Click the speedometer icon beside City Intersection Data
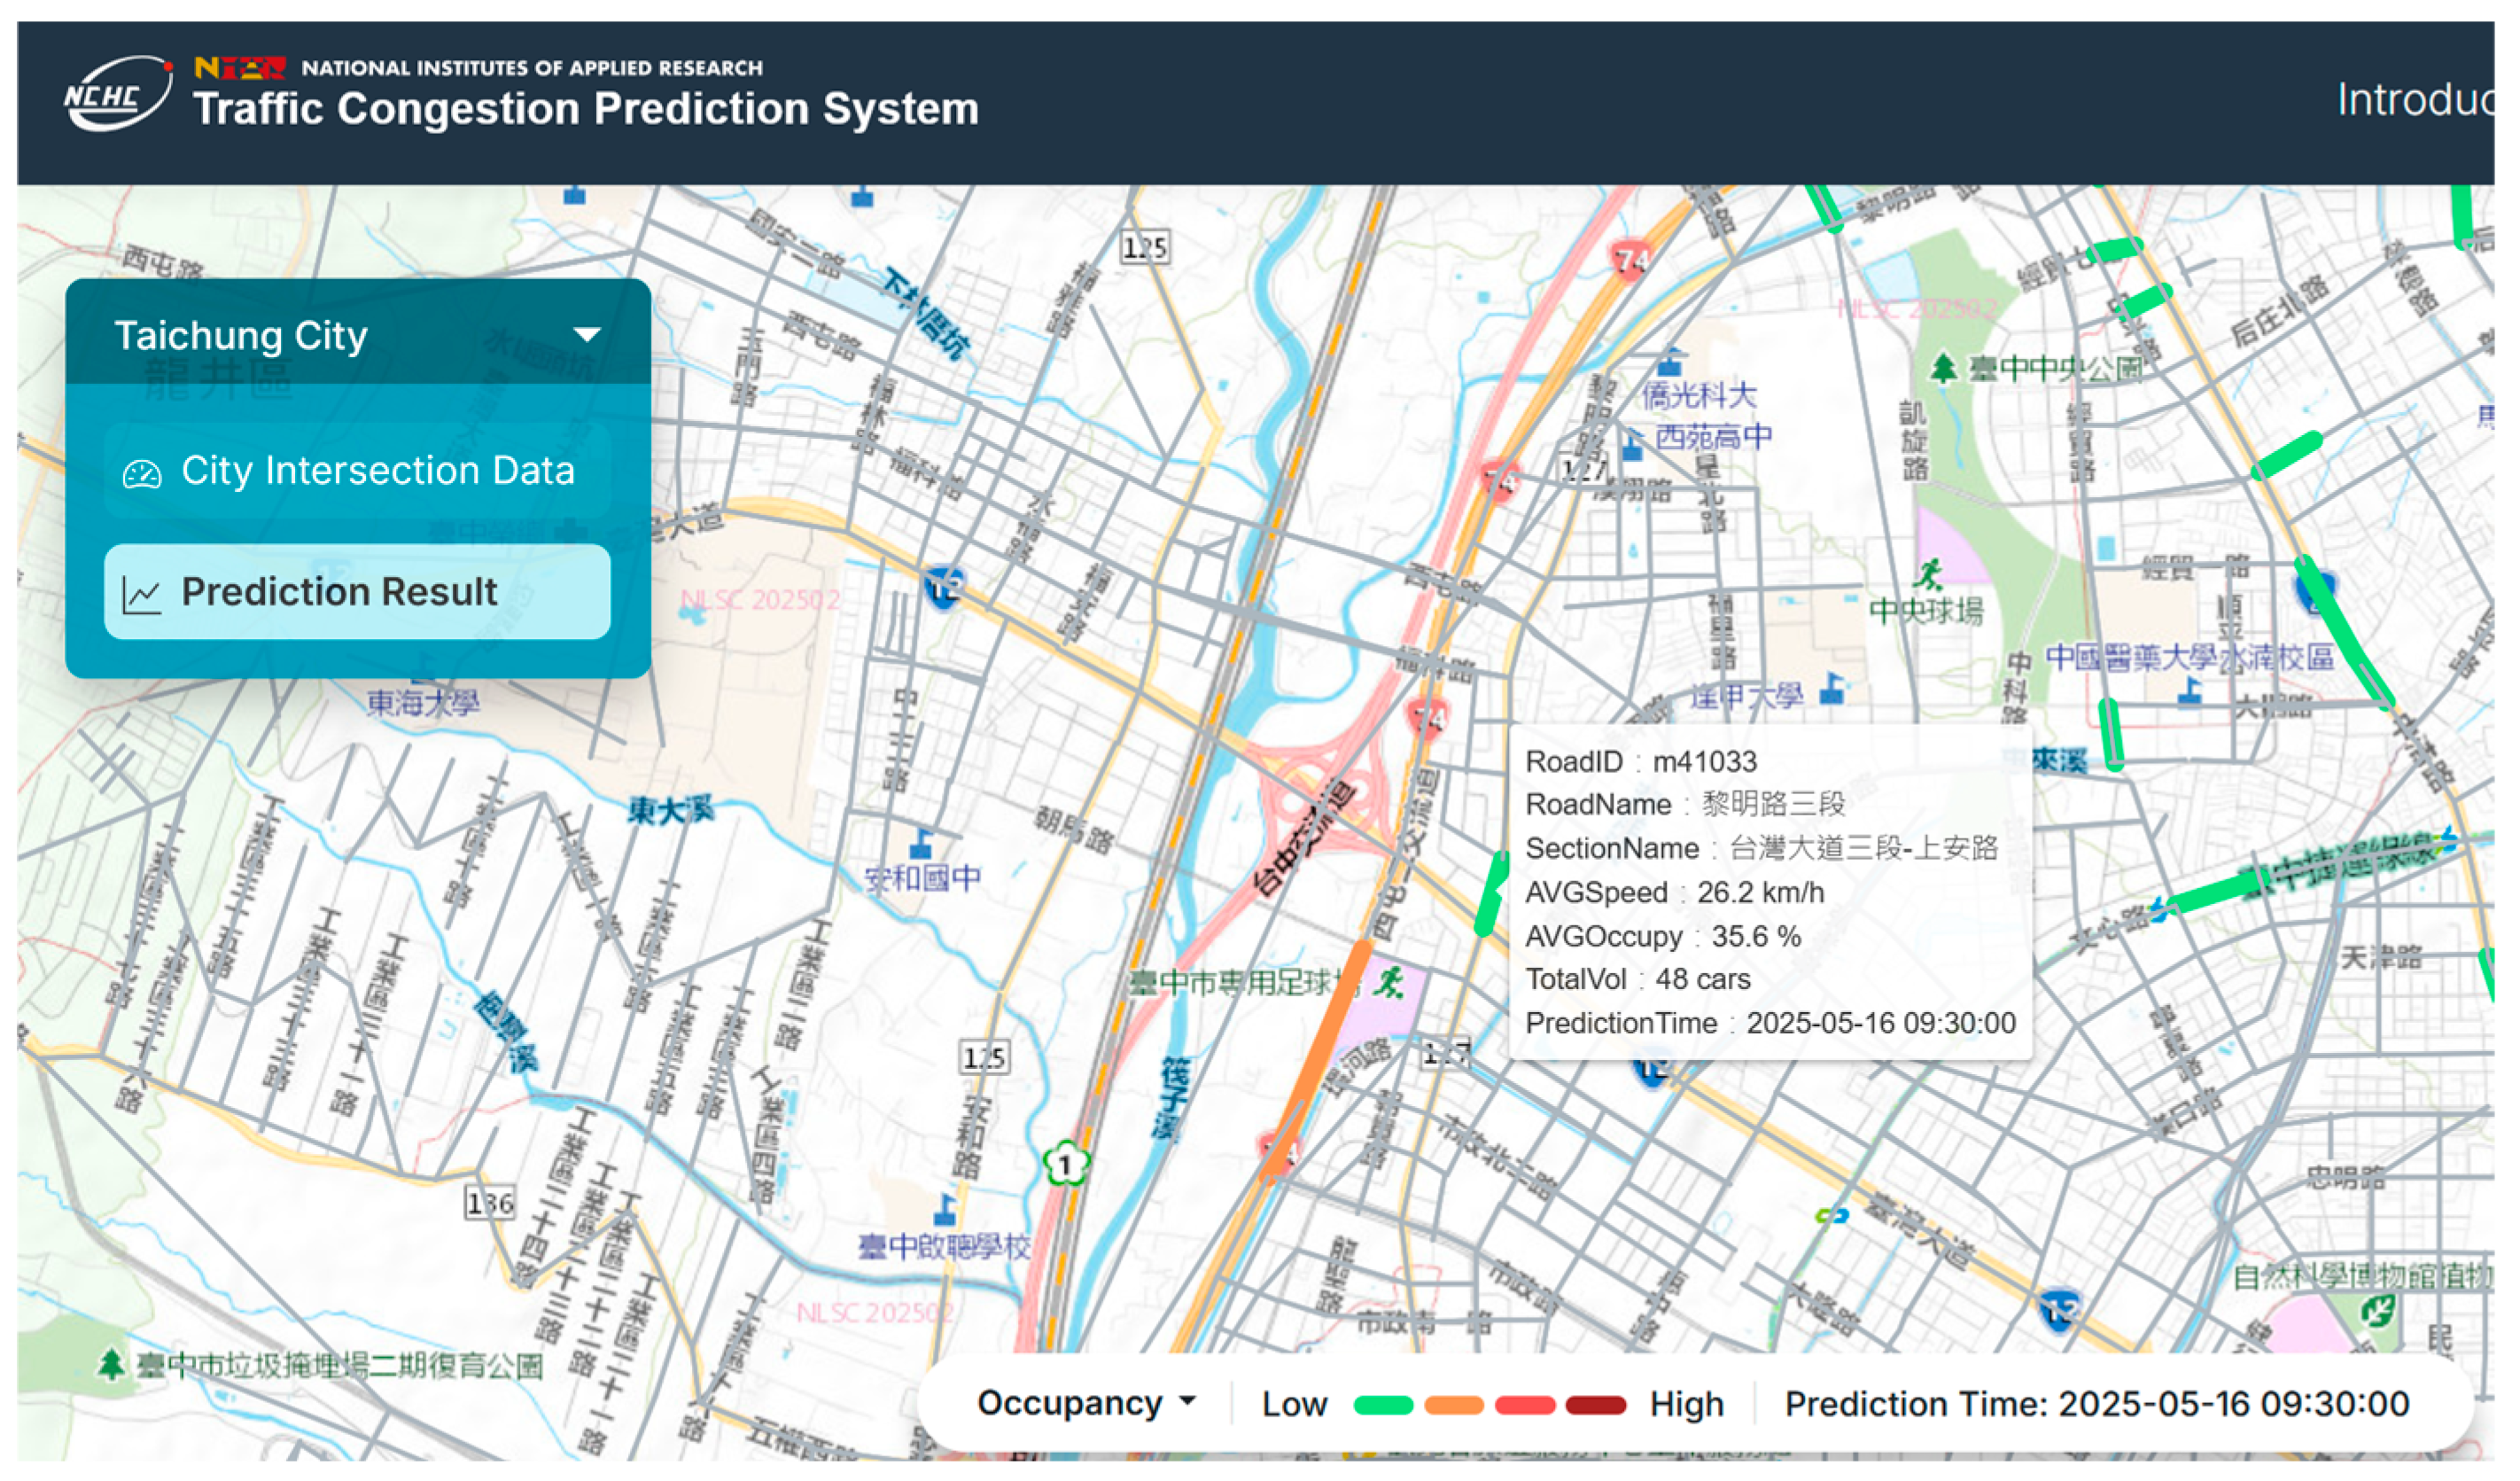 coord(142,473)
